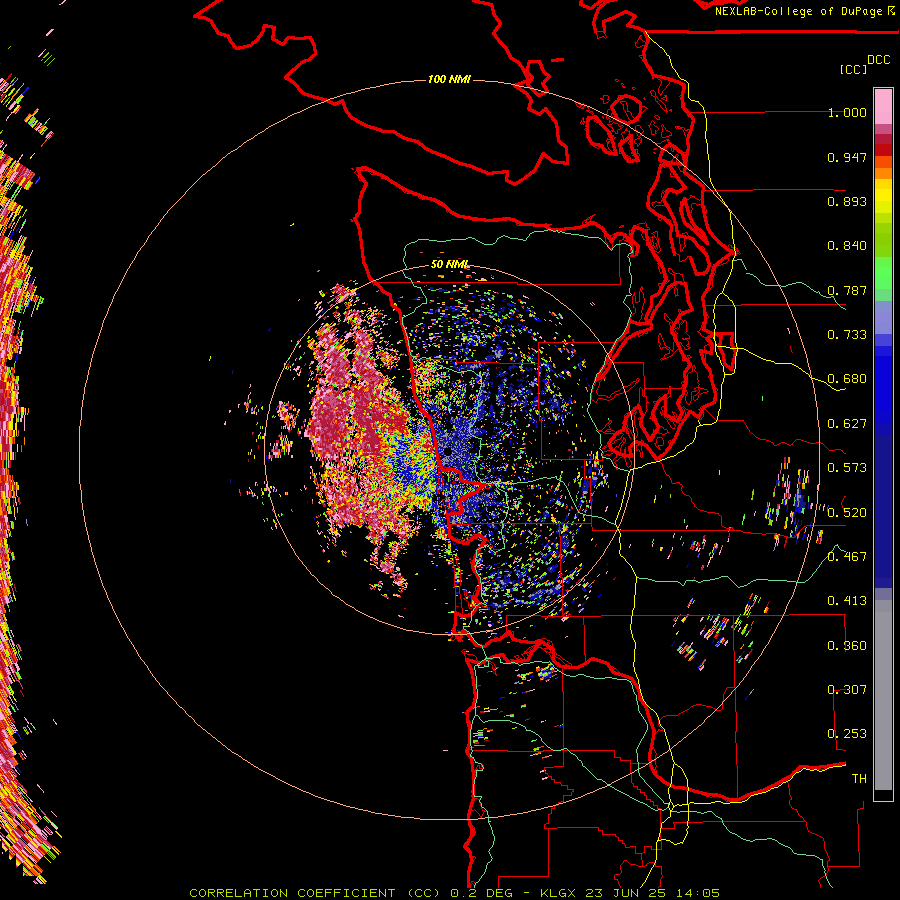Screen dimensions: 900x900
Task: Pick the bright green swatch on color bar
Action: [883, 273]
